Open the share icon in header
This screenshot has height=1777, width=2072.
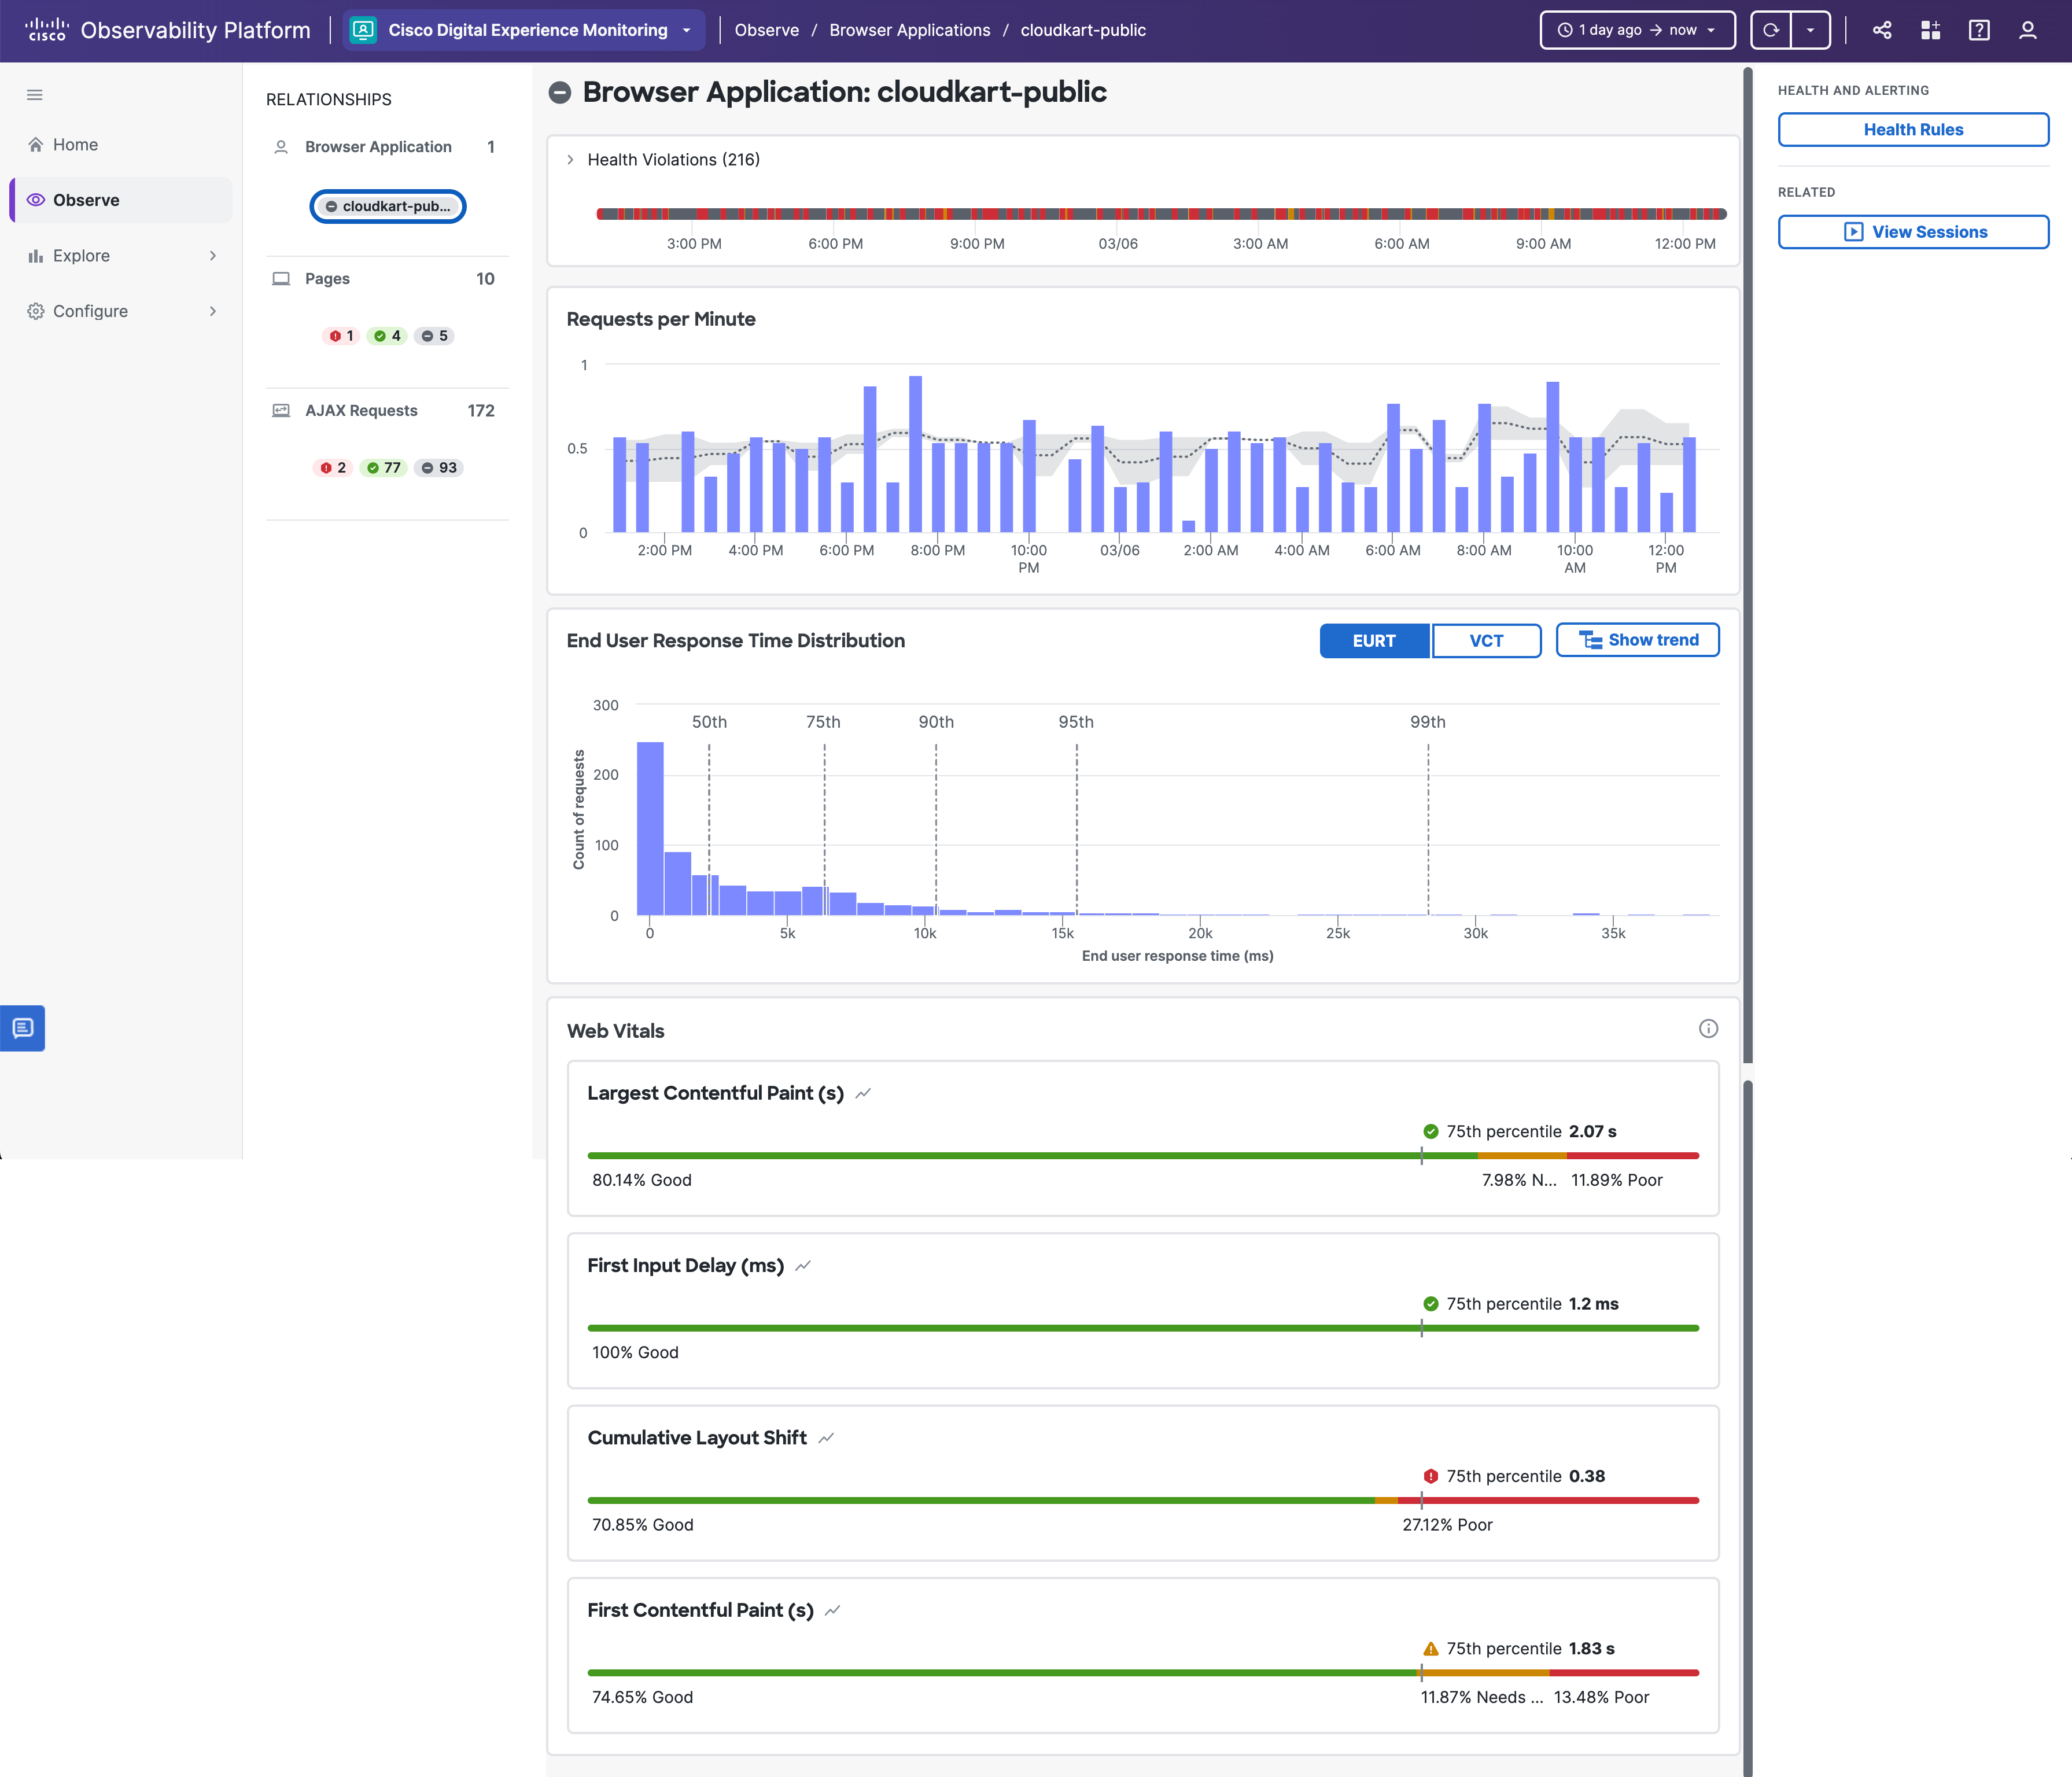point(1882,30)
